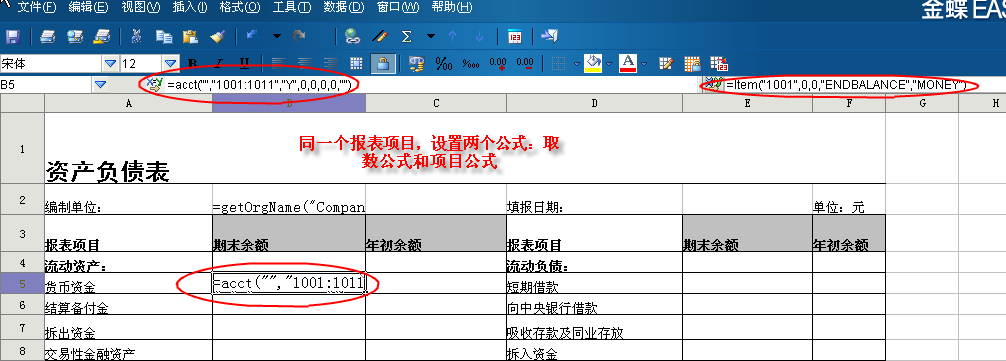This screenshot has height=361, width=1006.
Task: Click the yellow fill color bucket swatch
Action: click(593, 63)
